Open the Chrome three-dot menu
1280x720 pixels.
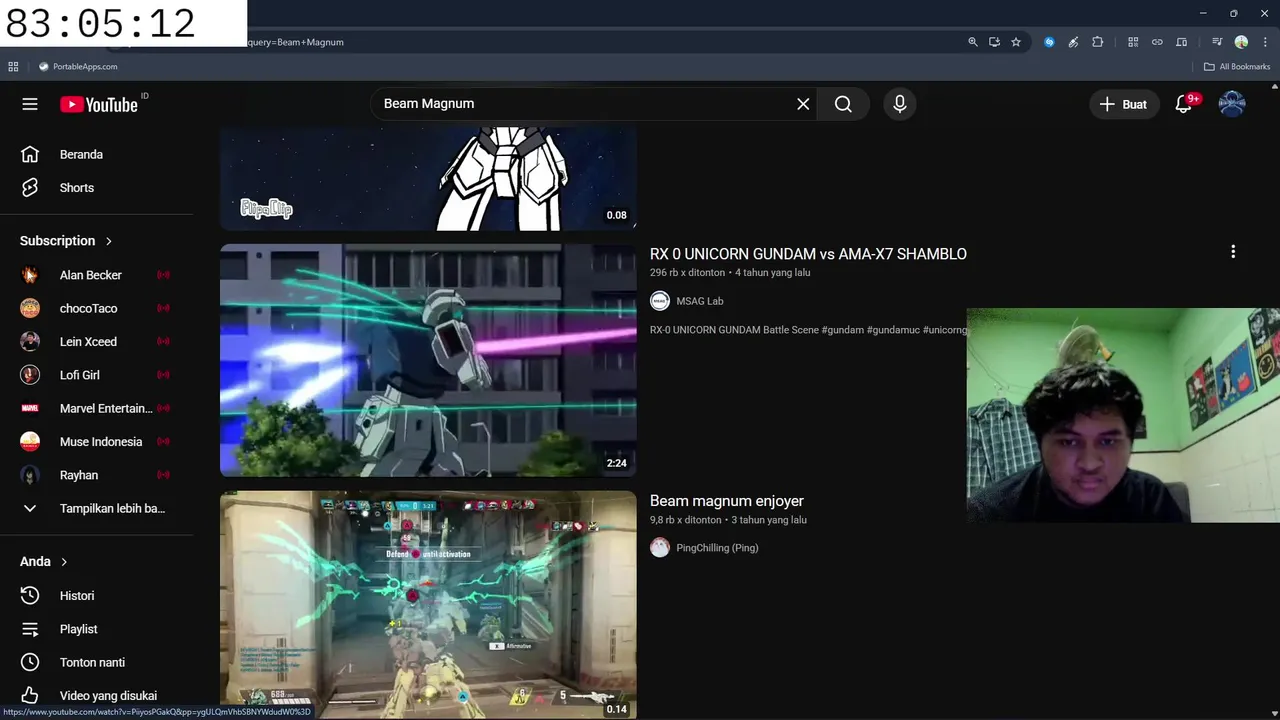point(1265,42)
